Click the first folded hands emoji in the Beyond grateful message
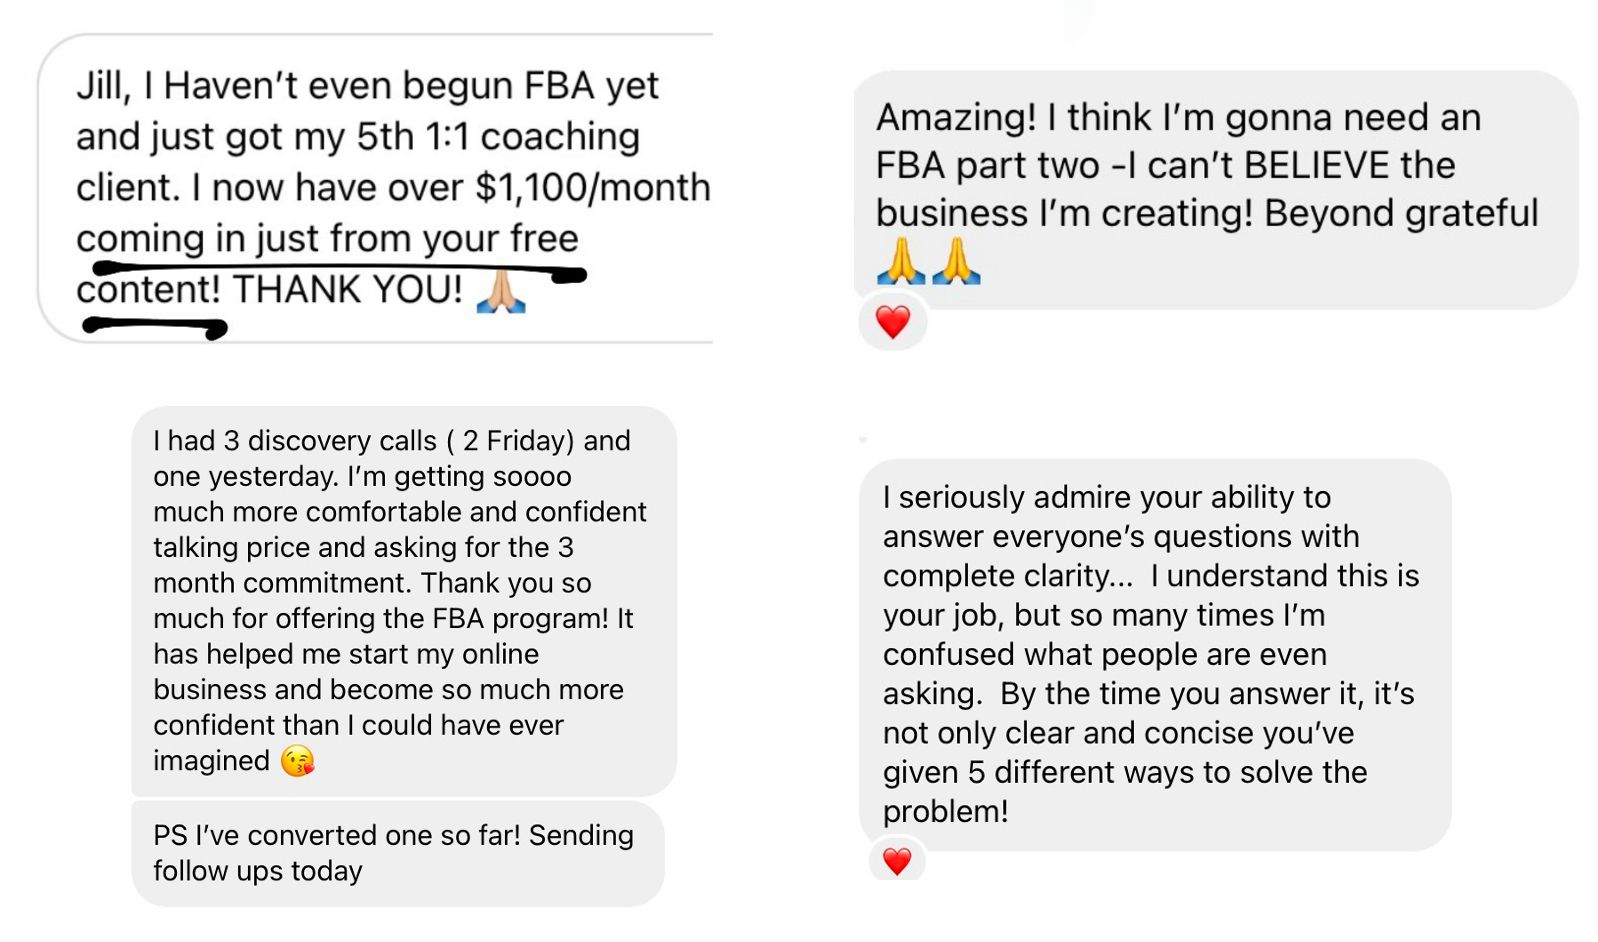The height and width of the screenshot is (942, 1598). tap(901, 261)
